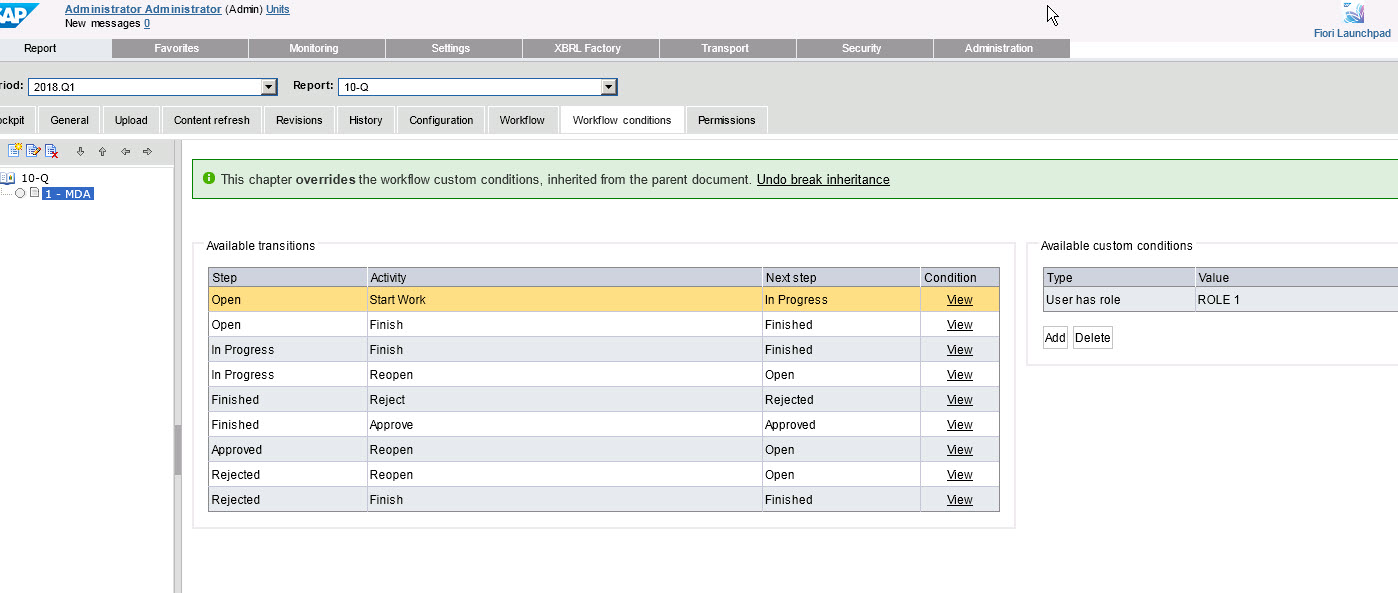View condition for Finished Reject transition
Image resolution: width=1398 pixels, height=593 pixels.
tap(960, 400)
